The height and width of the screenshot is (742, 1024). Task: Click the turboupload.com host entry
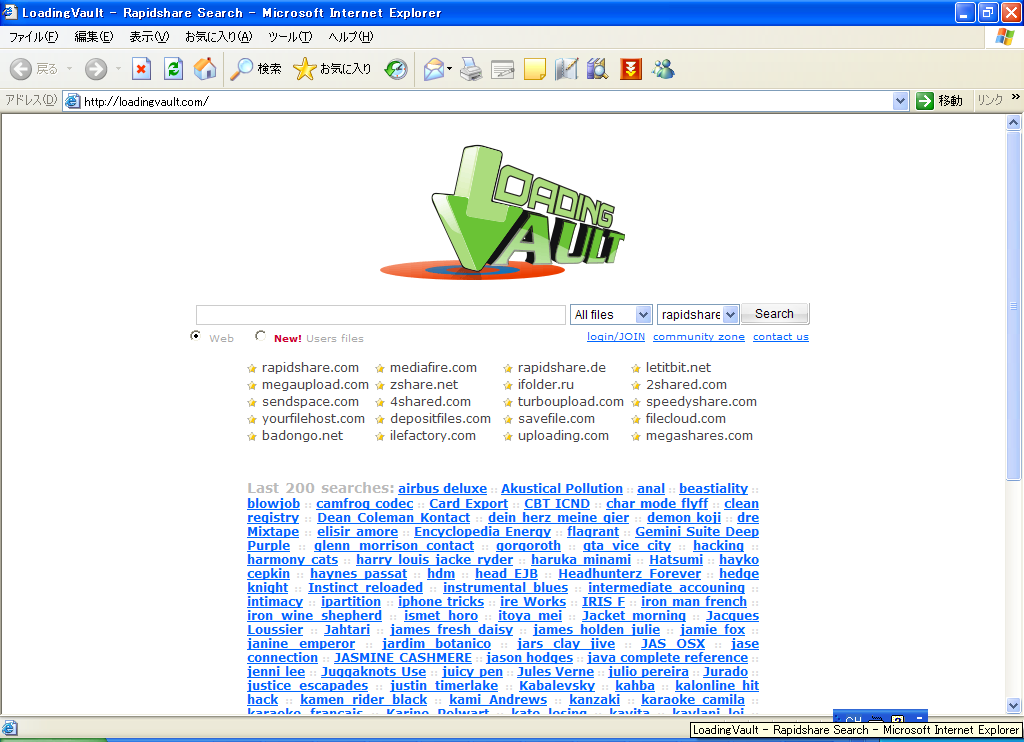(x=571, y=402)
